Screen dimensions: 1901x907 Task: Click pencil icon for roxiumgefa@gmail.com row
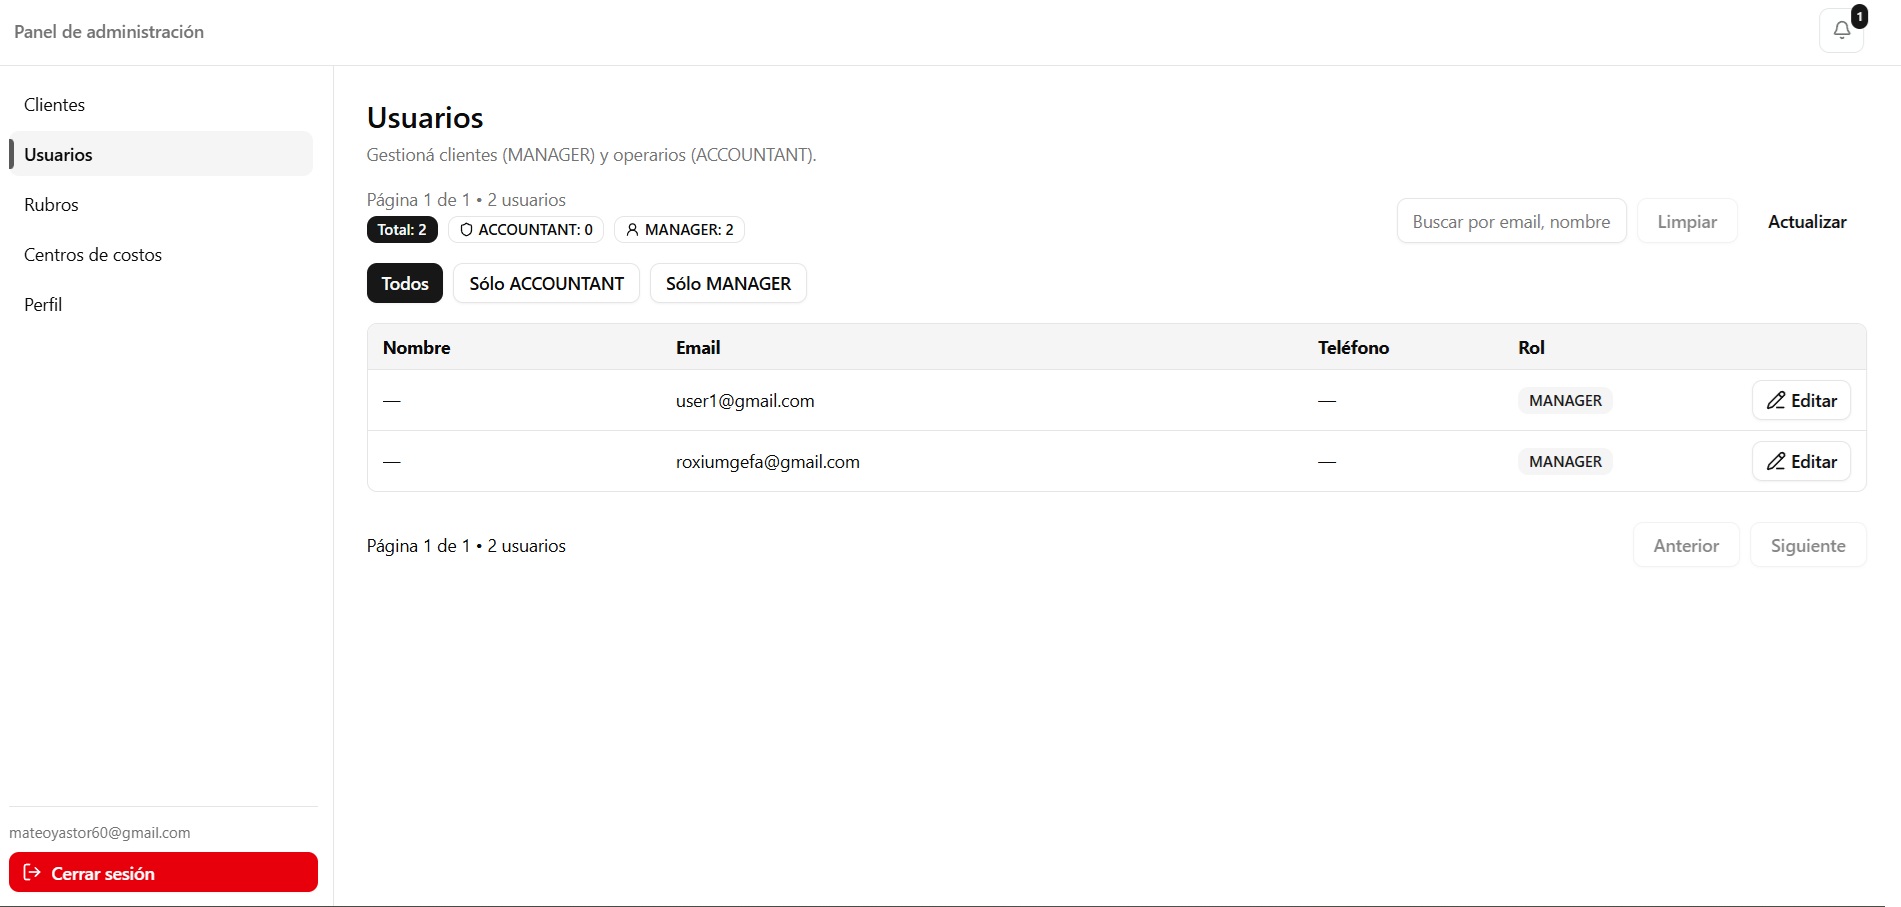tap(1776, 462)
